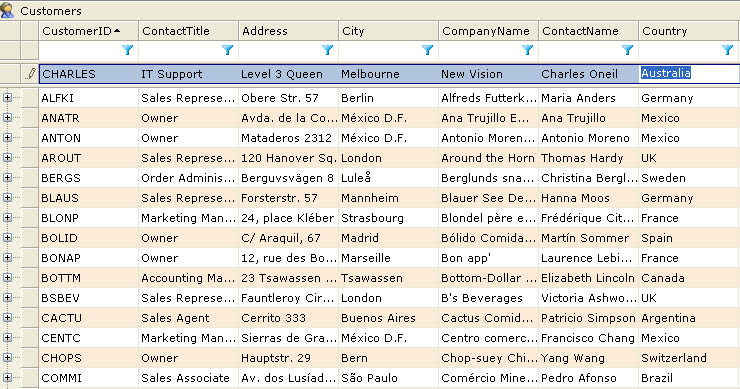Click the CustomerID filter row field
The width and height of the screenshot is (740, 389).
click(x=89, y=51)
